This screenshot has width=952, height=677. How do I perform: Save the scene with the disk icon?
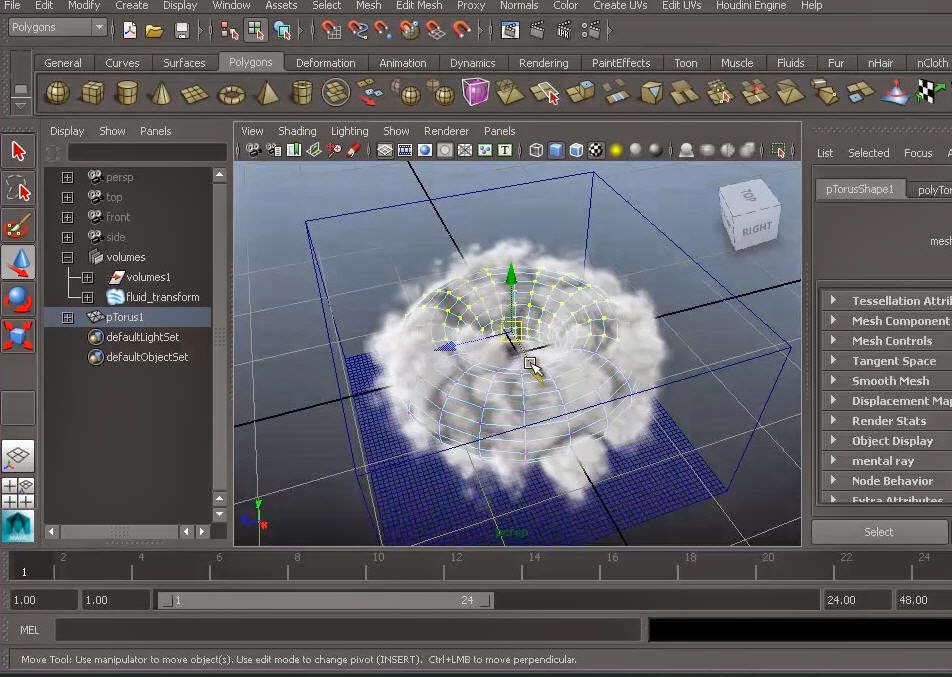181,30
